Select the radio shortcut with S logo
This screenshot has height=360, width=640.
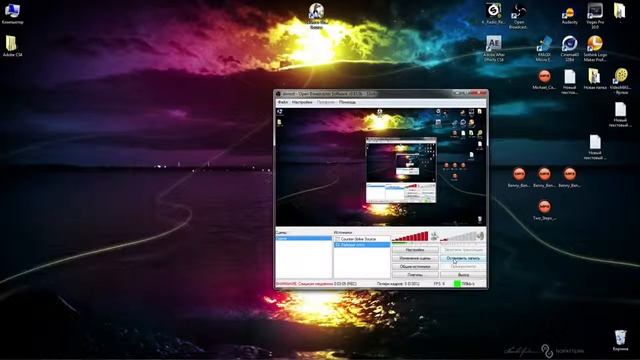click(x=493, y=14)
